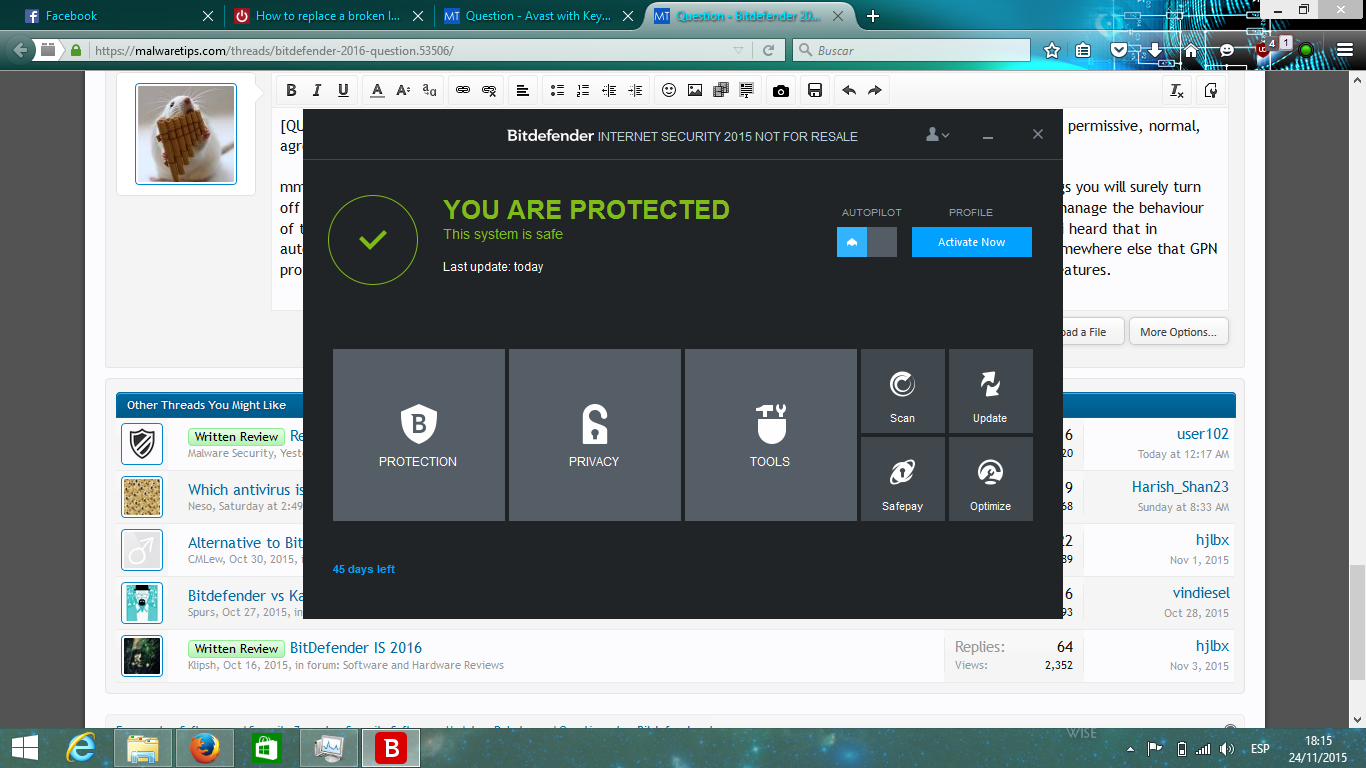1366x768 pixels.
Task: Click the Firefox address bar
Action: [414, 50]
